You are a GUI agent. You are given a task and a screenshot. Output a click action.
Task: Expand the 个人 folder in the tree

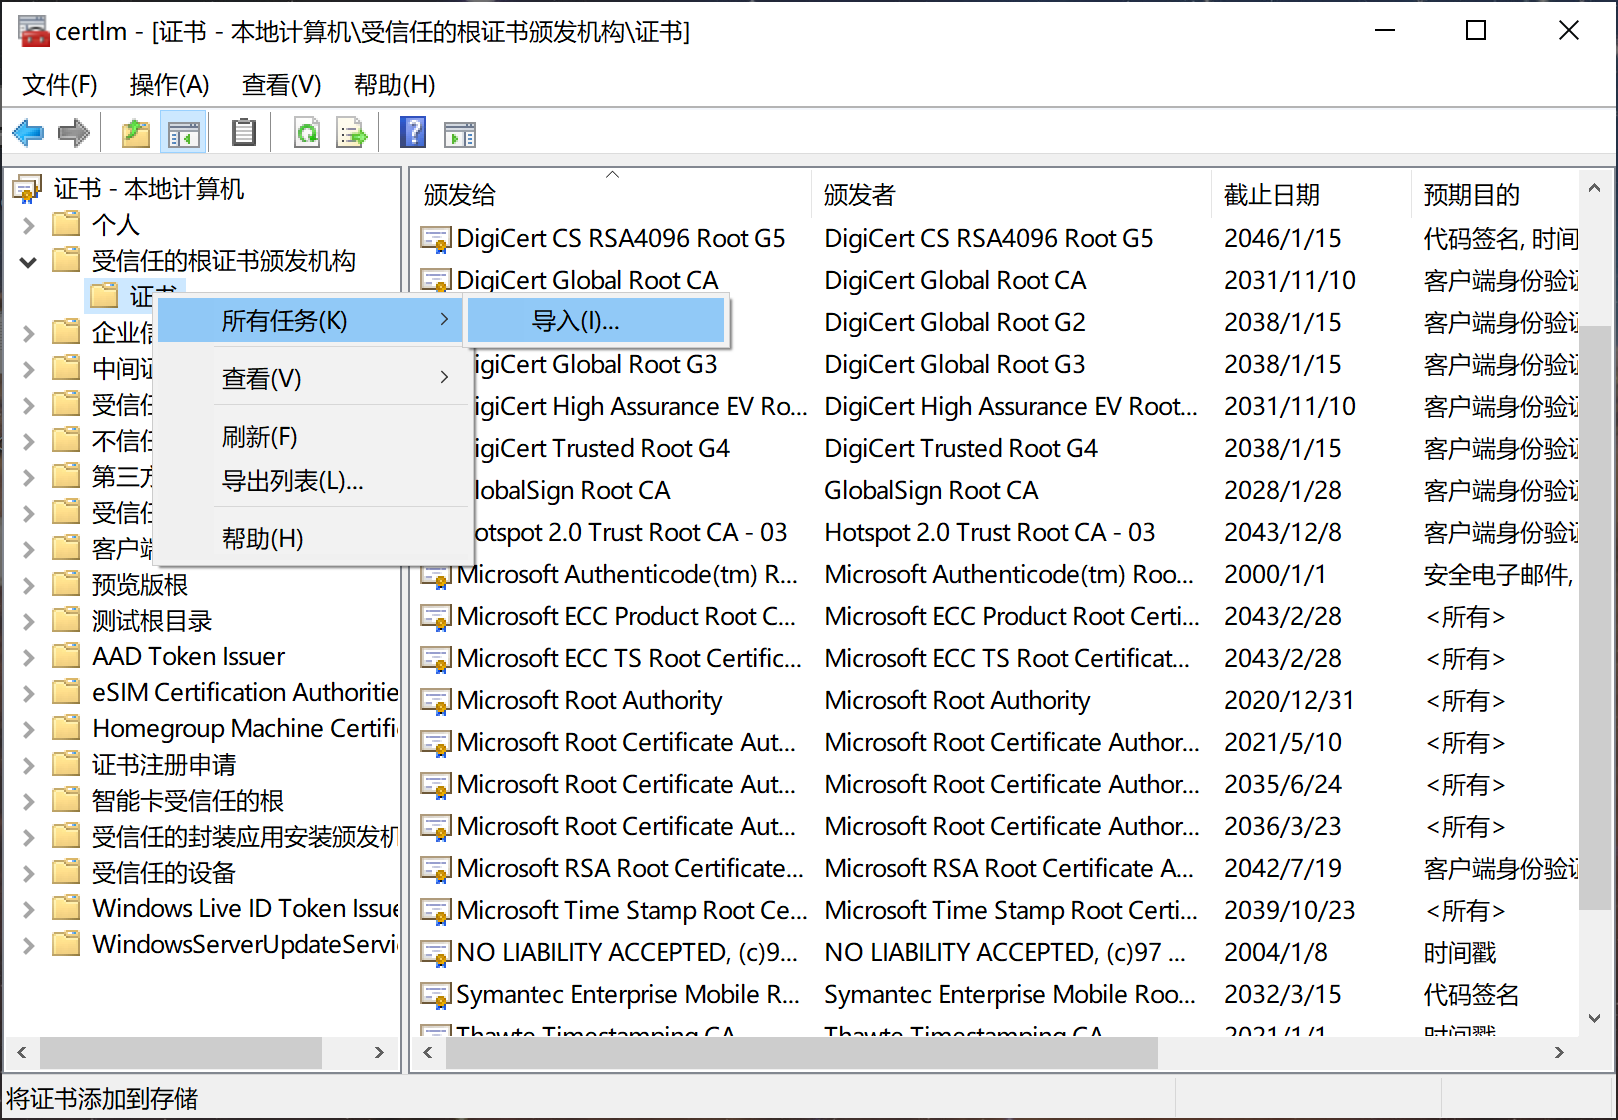(x=28, y=225)
